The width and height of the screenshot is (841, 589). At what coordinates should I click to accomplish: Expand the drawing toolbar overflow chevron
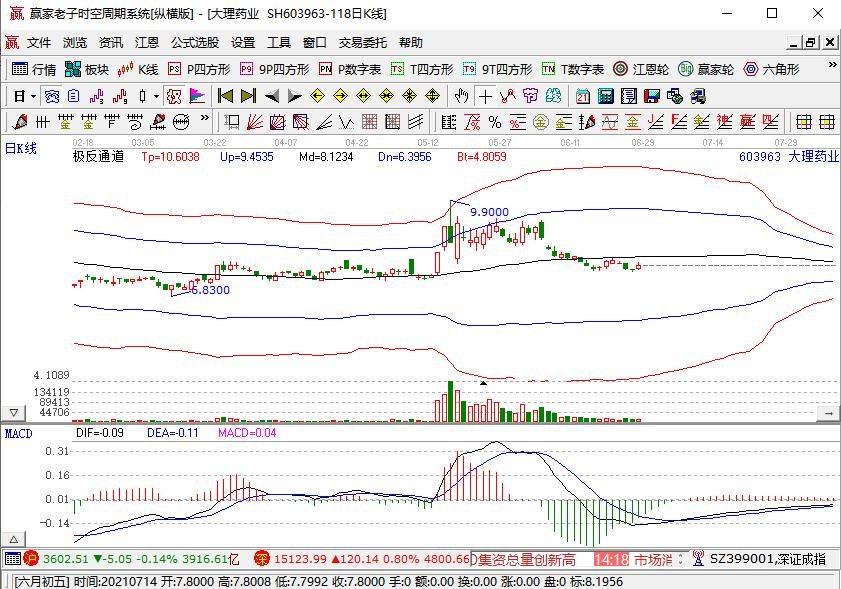tap(204, 118)
